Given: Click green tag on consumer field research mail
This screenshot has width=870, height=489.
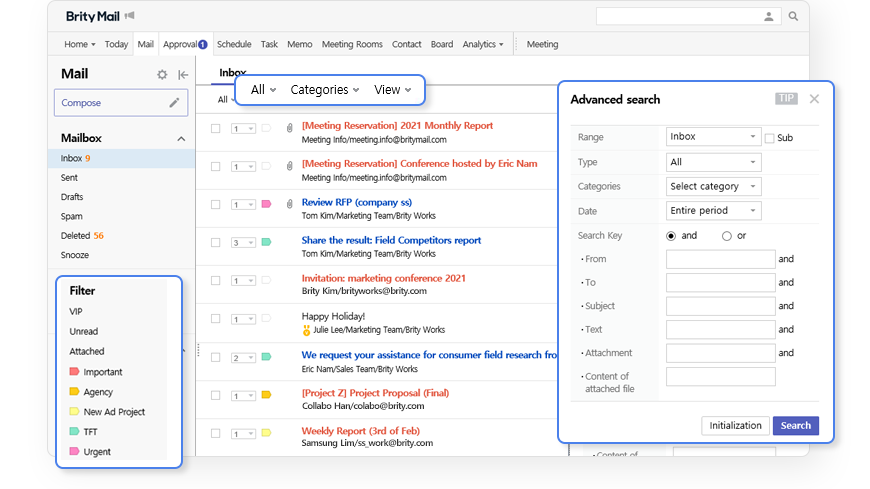Looking at the screenshot, I should (x=266, y=357).
